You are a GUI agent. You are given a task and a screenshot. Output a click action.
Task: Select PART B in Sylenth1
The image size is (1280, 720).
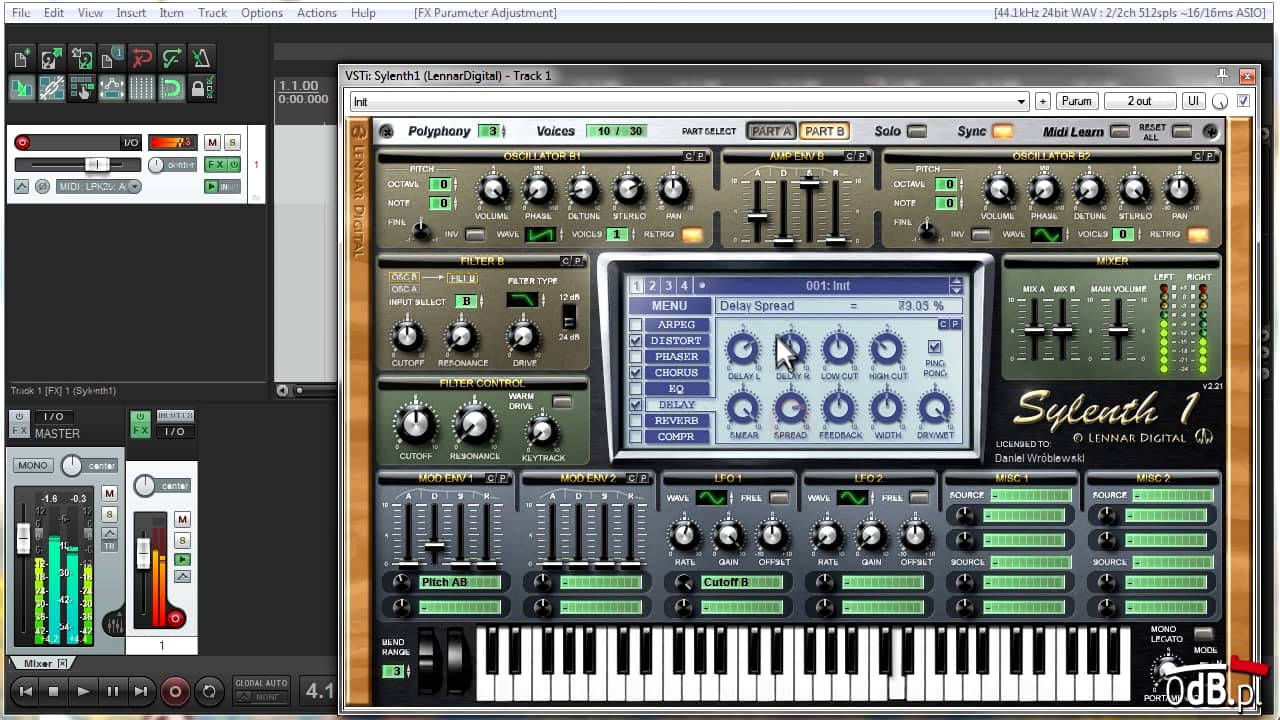pos(824,131)
